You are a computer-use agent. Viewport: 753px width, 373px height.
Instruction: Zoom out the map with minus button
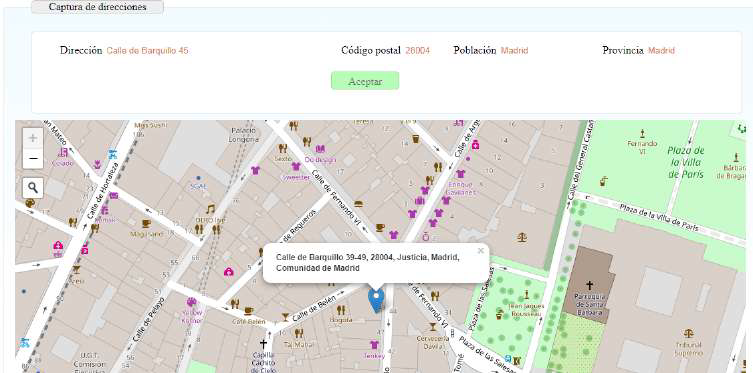coord(33,159)
